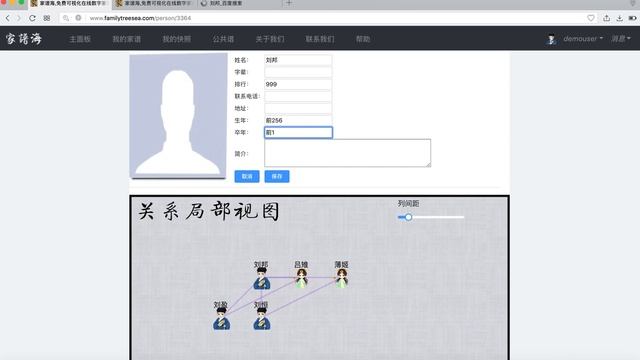Click the battery icon in browser toolbar

(633, 18)
